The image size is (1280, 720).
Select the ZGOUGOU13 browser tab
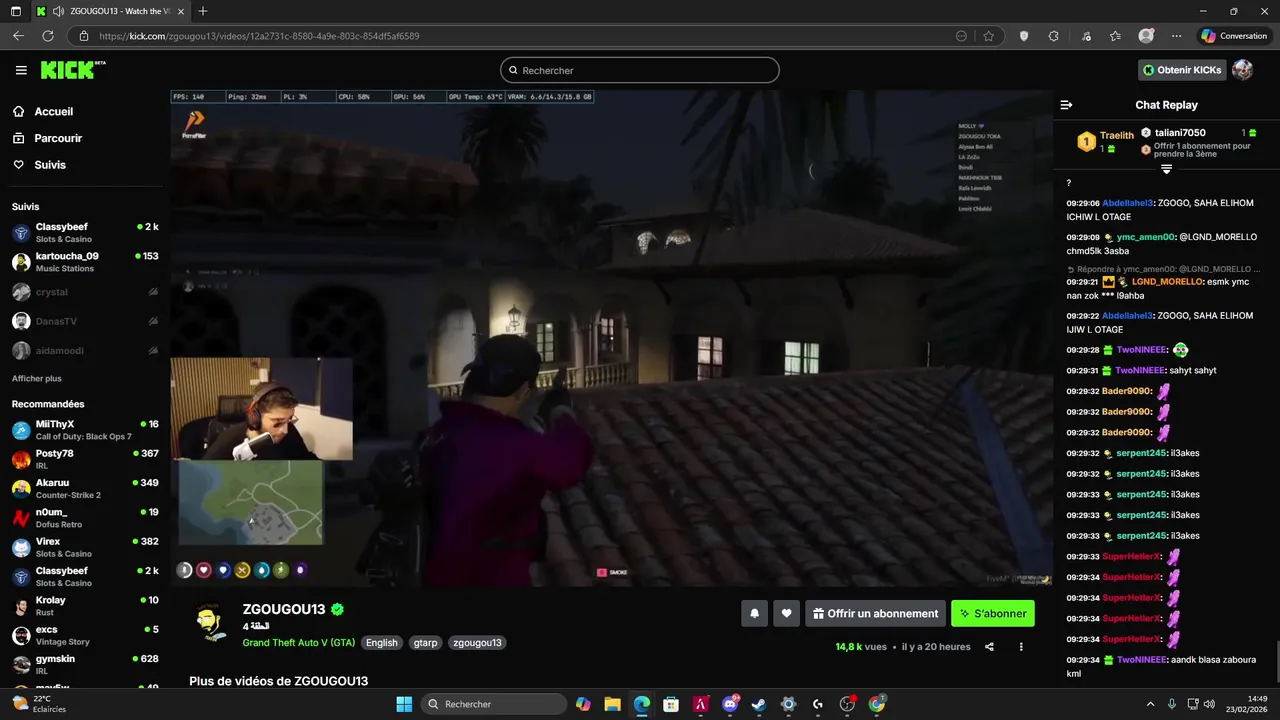click(110, 11)
